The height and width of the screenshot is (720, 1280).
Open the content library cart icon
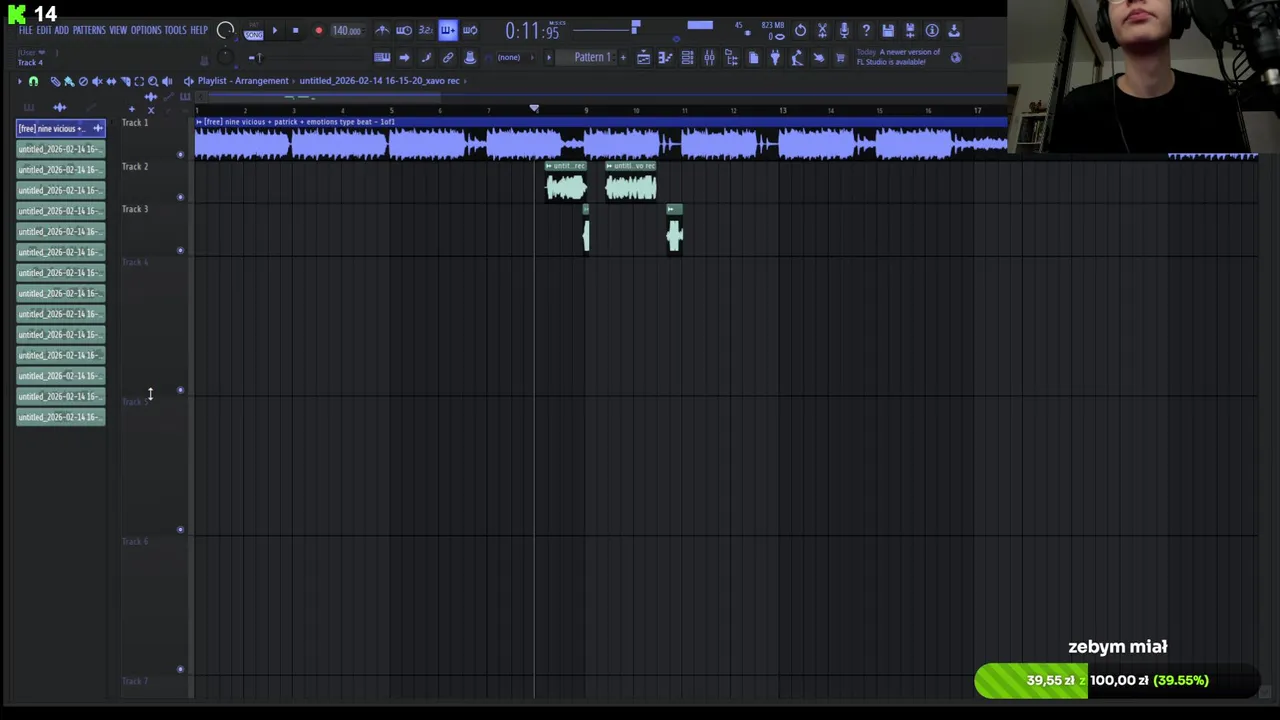[841, 57]
